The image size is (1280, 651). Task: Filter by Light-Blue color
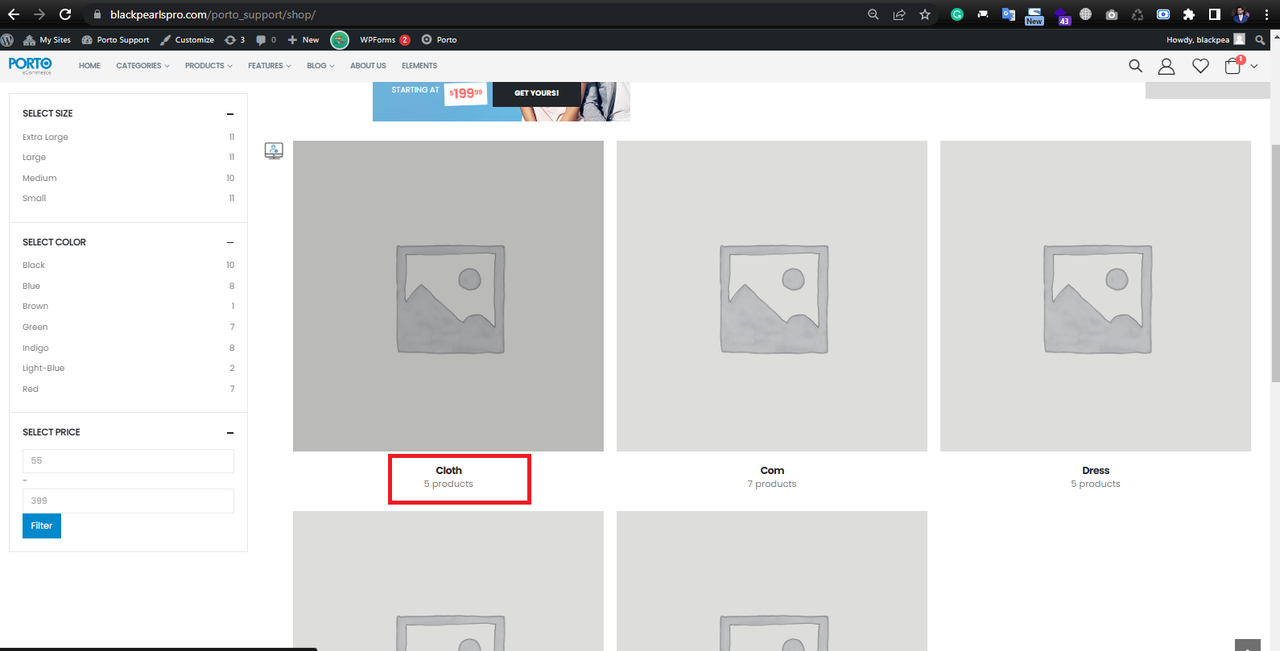pyautogui.click(x=44, y=368)
